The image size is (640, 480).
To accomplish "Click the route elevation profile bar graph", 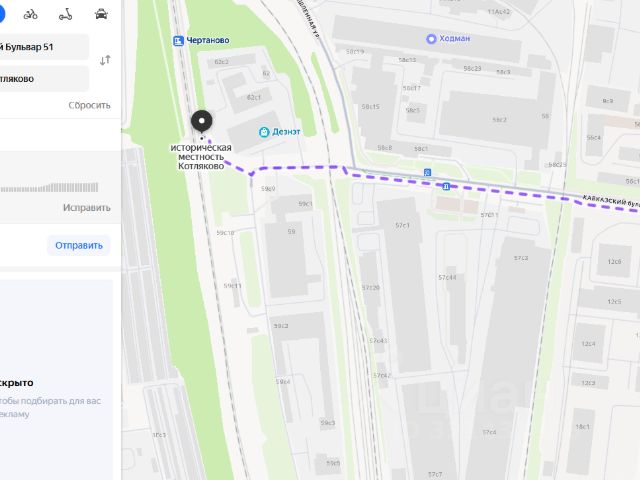I will coord(49,187).
